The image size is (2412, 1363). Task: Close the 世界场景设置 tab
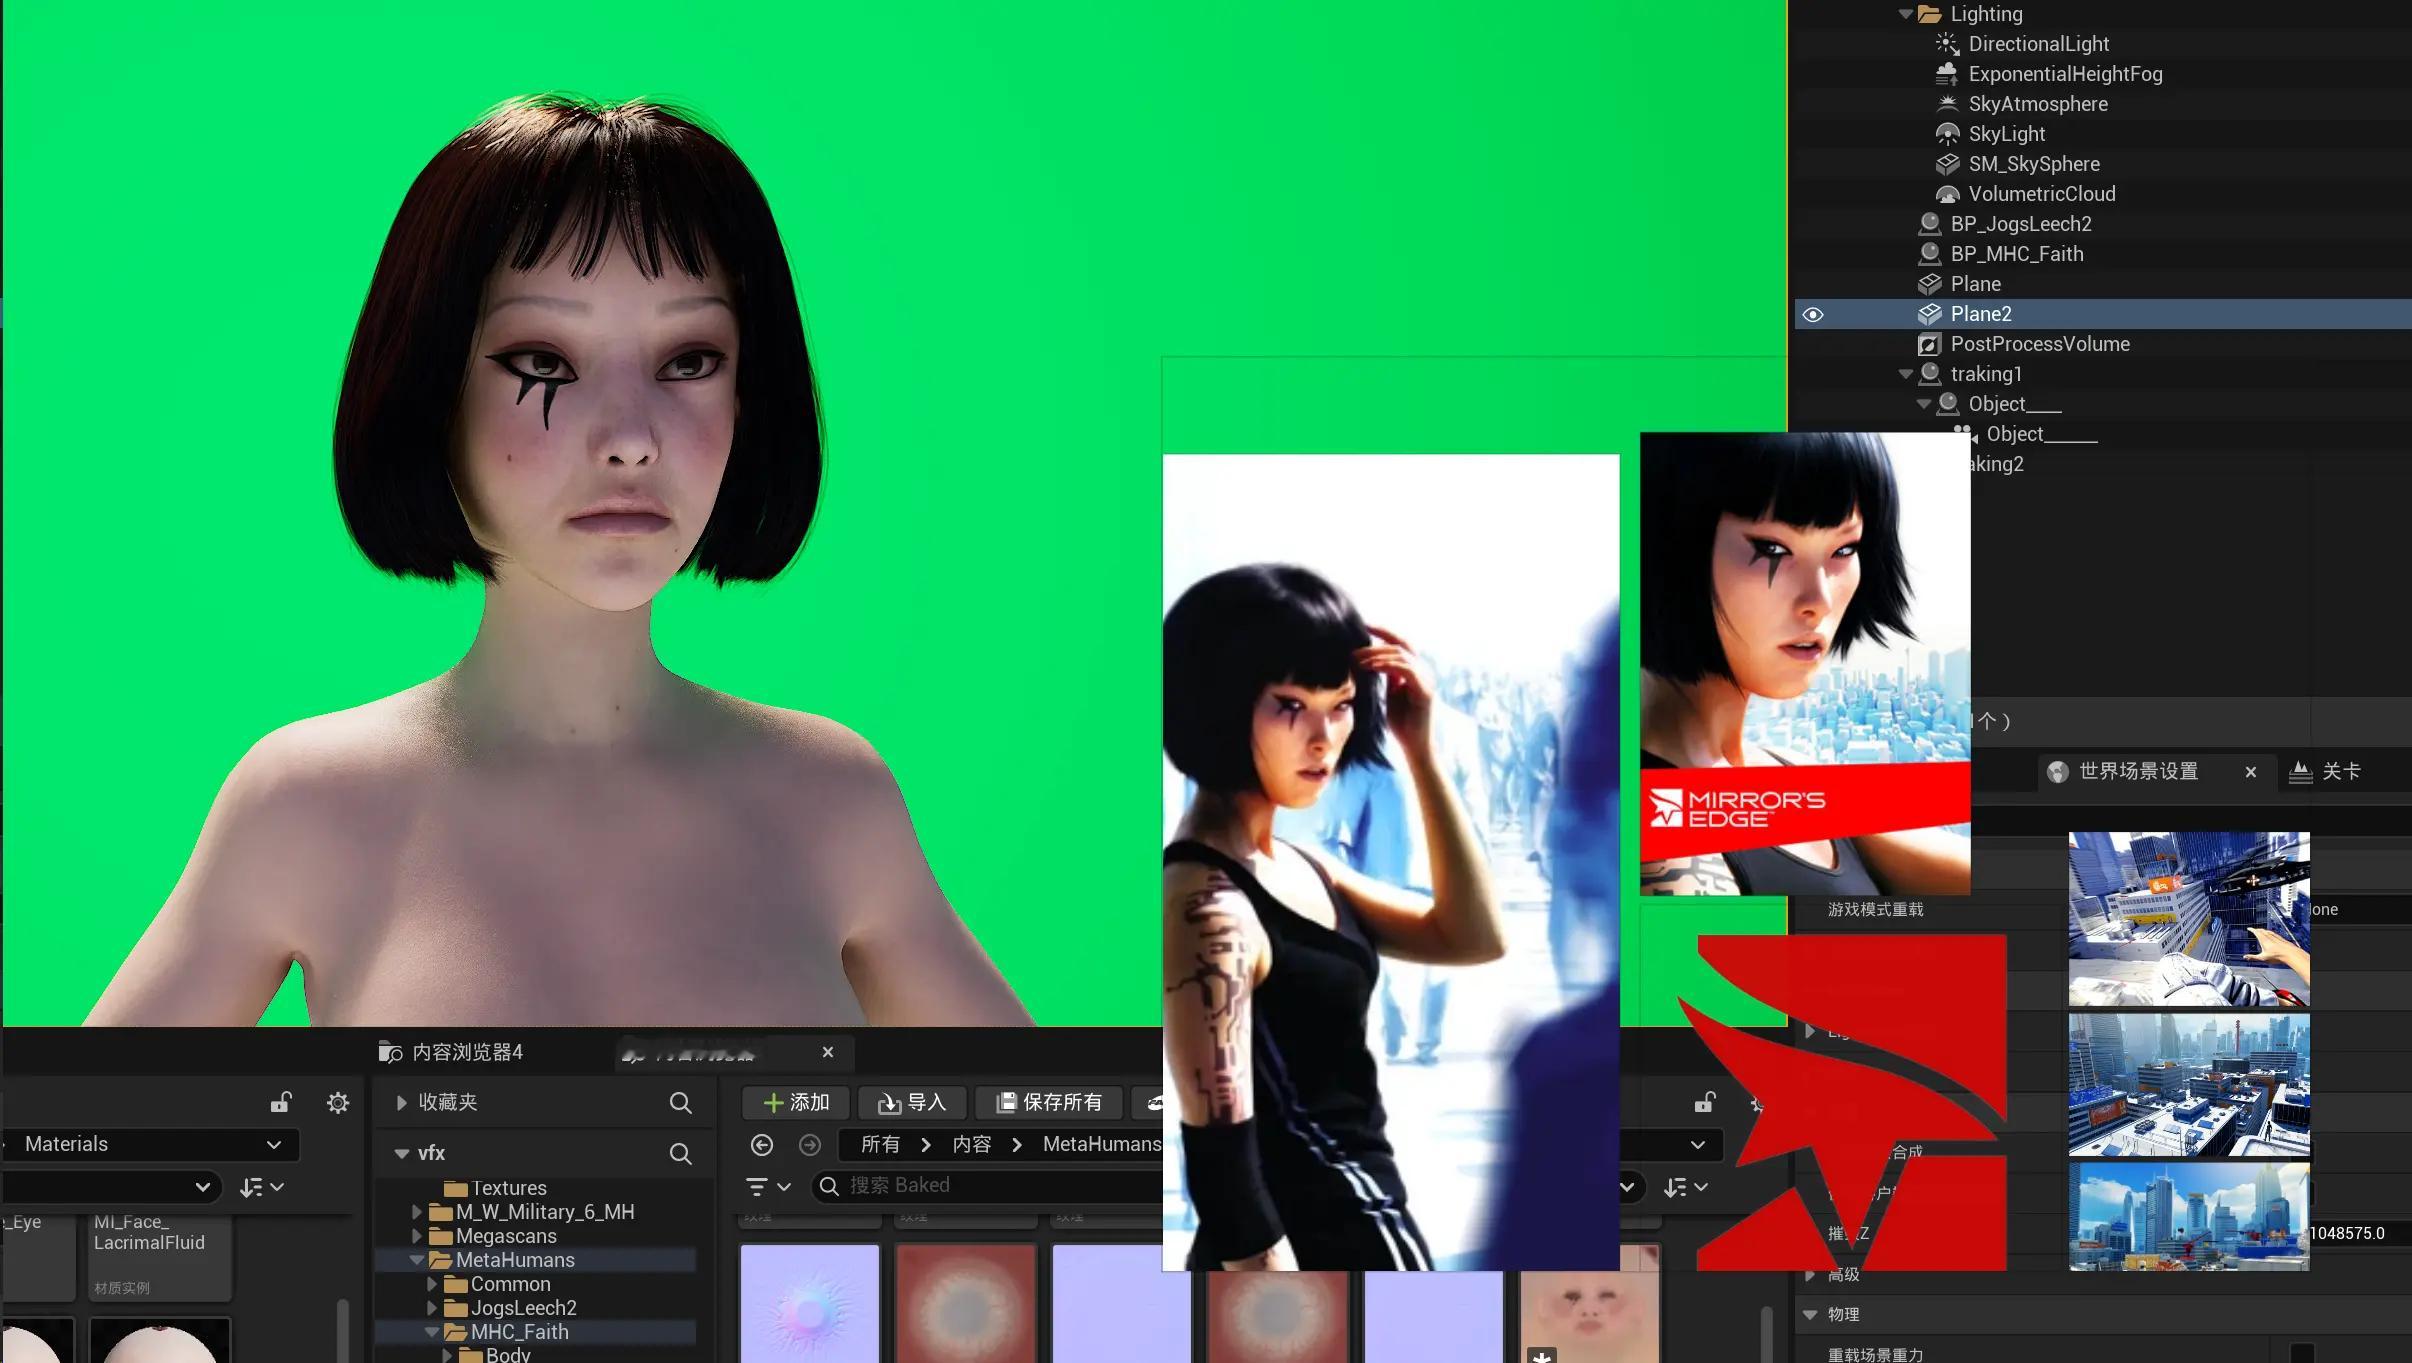(x=2251, y=772)
